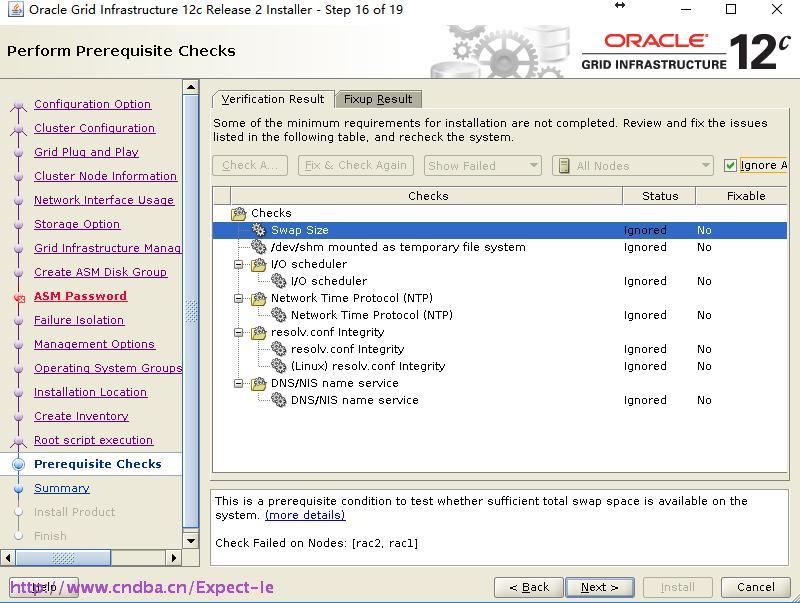Viewport: 800px width, 603px height.
Task: Click sidebar horizontal scrollbar left arrow
Action: tap(8, 558)
